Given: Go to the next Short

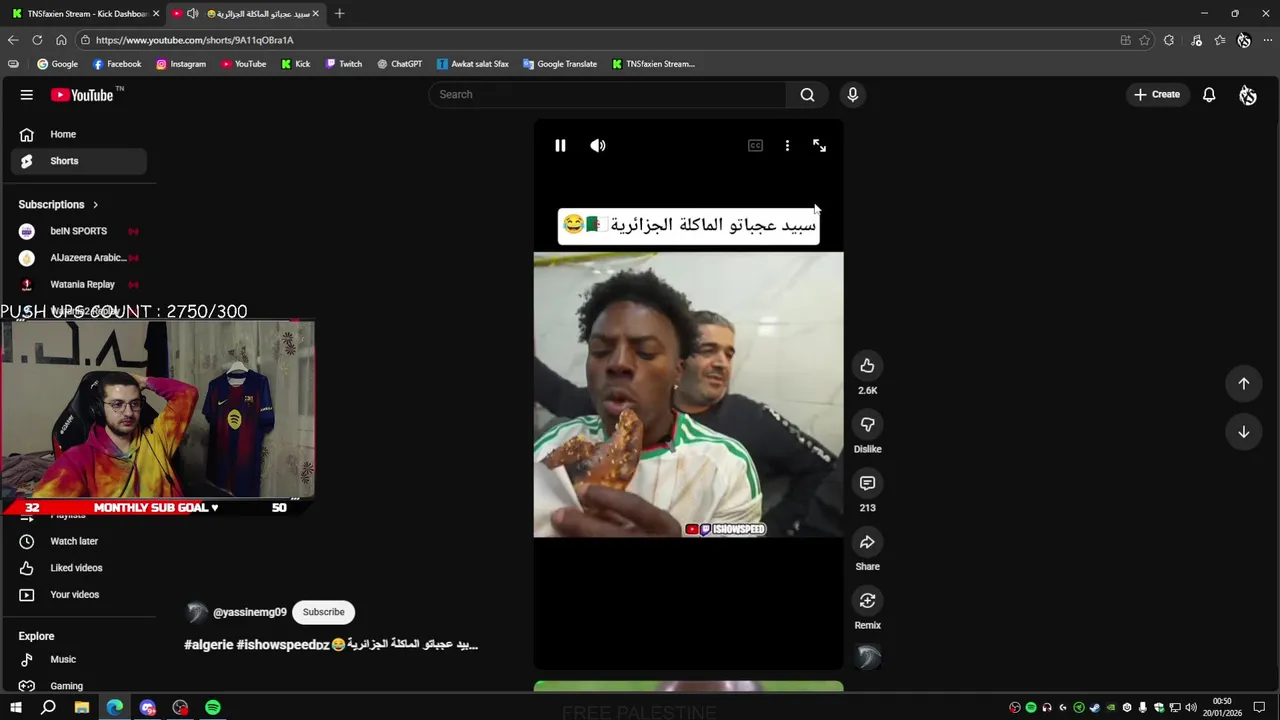Looking at the screenshot, I should tap(1244, 432).
